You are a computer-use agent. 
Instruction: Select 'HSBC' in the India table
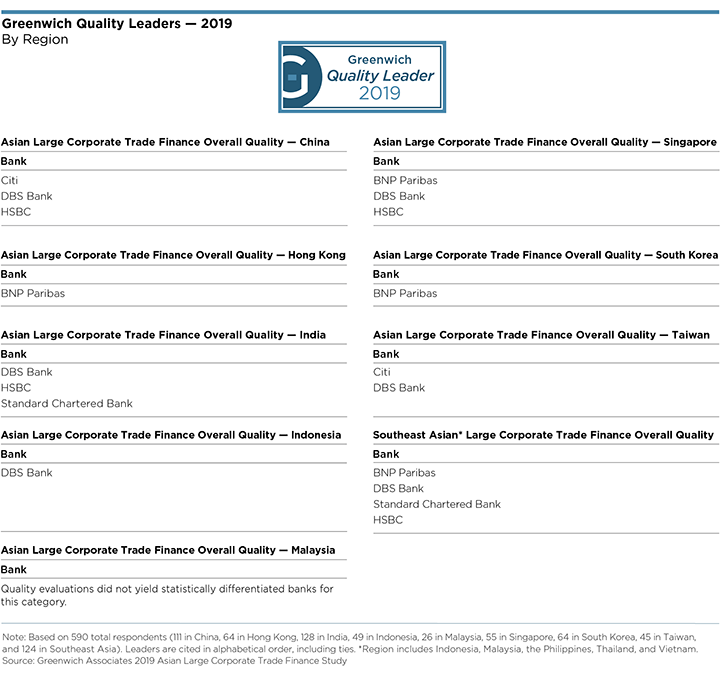click(x=16, y=388)
